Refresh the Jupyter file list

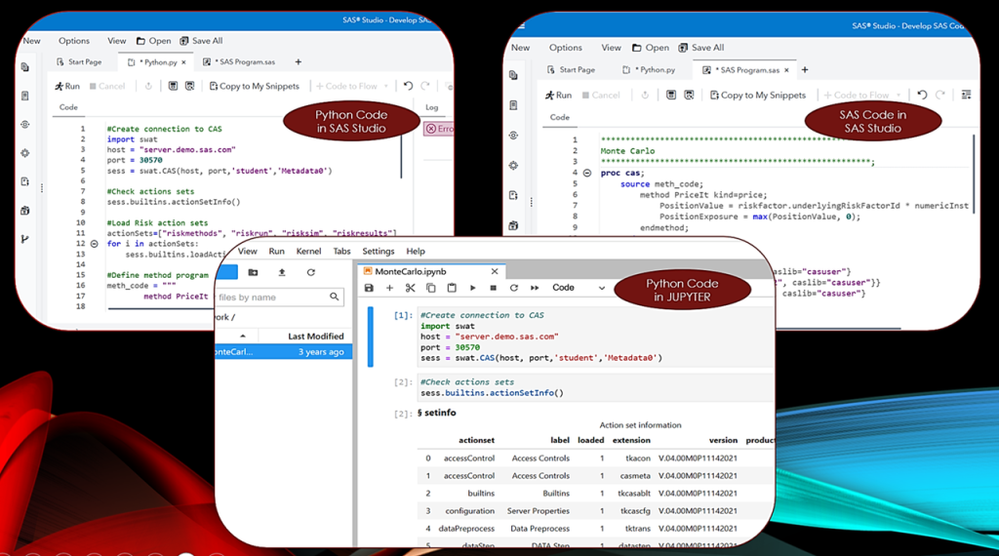coord(311,272)
